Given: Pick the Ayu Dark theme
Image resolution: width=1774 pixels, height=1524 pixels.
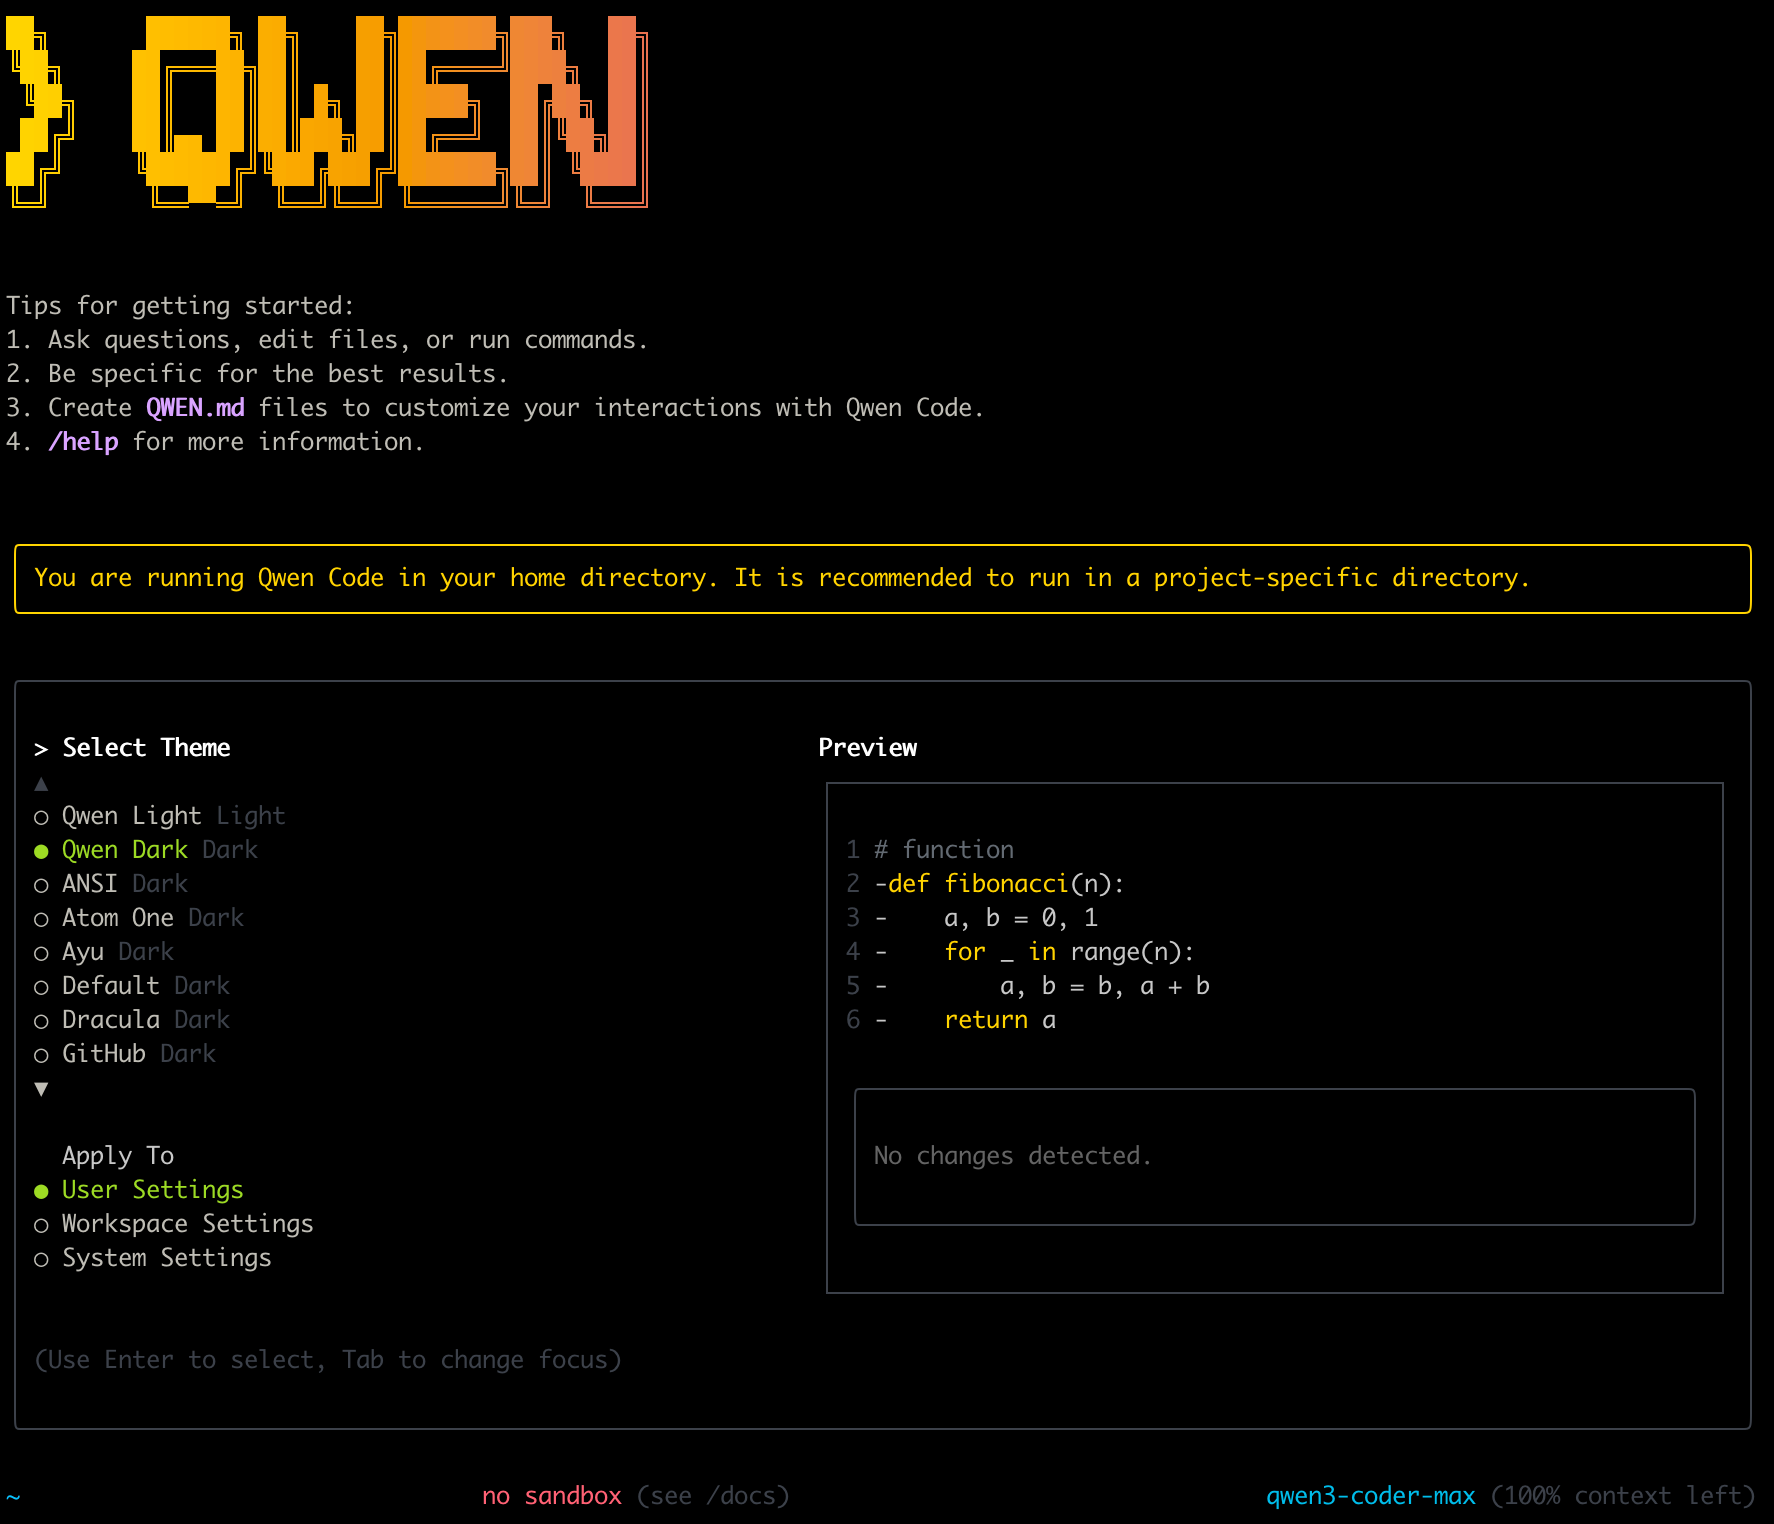Looking at the screenshot, I should tap(104, 952).
